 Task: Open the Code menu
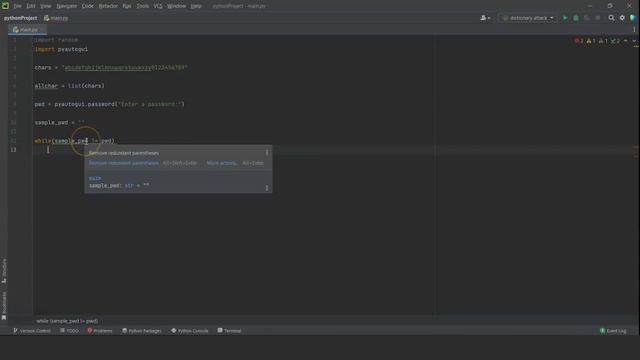point(88,6)
